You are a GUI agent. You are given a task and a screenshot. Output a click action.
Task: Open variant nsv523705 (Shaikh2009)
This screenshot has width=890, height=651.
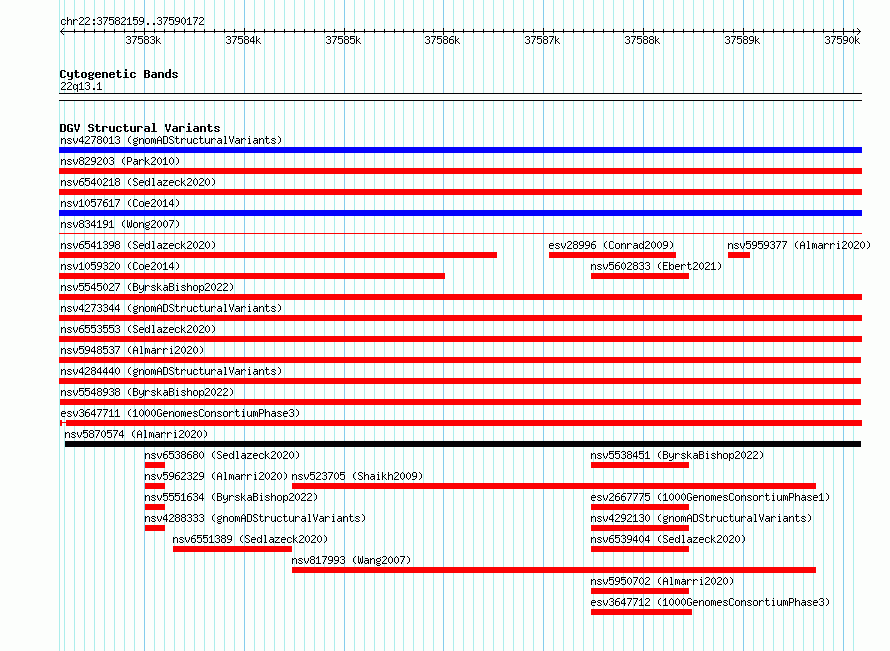358,476
